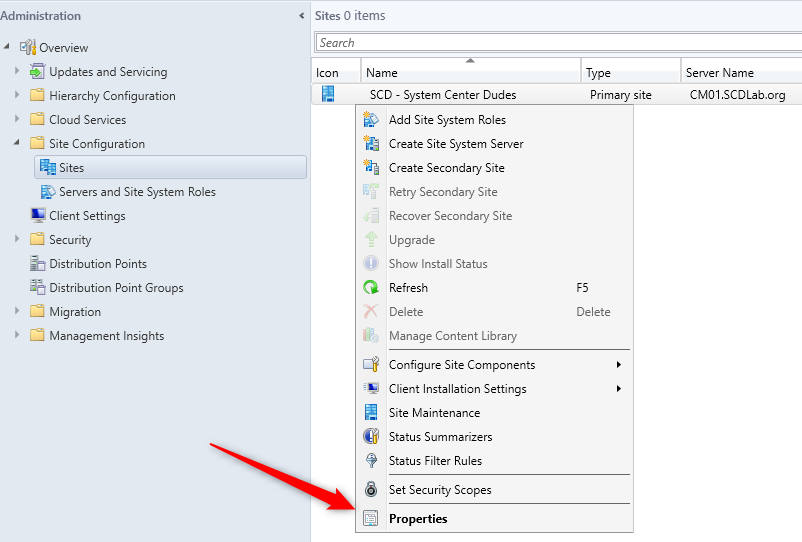Select Refresh from context menu

click(494, 288)
